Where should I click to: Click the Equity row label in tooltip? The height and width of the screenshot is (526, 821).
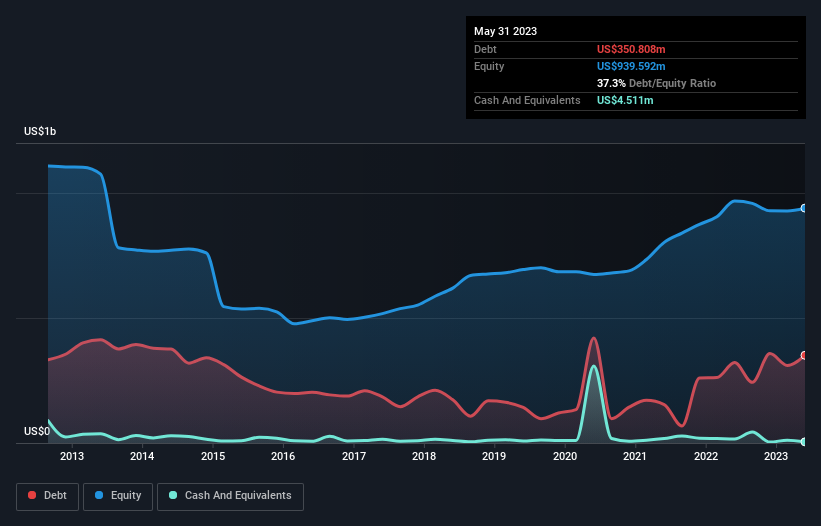coord(489,66)
